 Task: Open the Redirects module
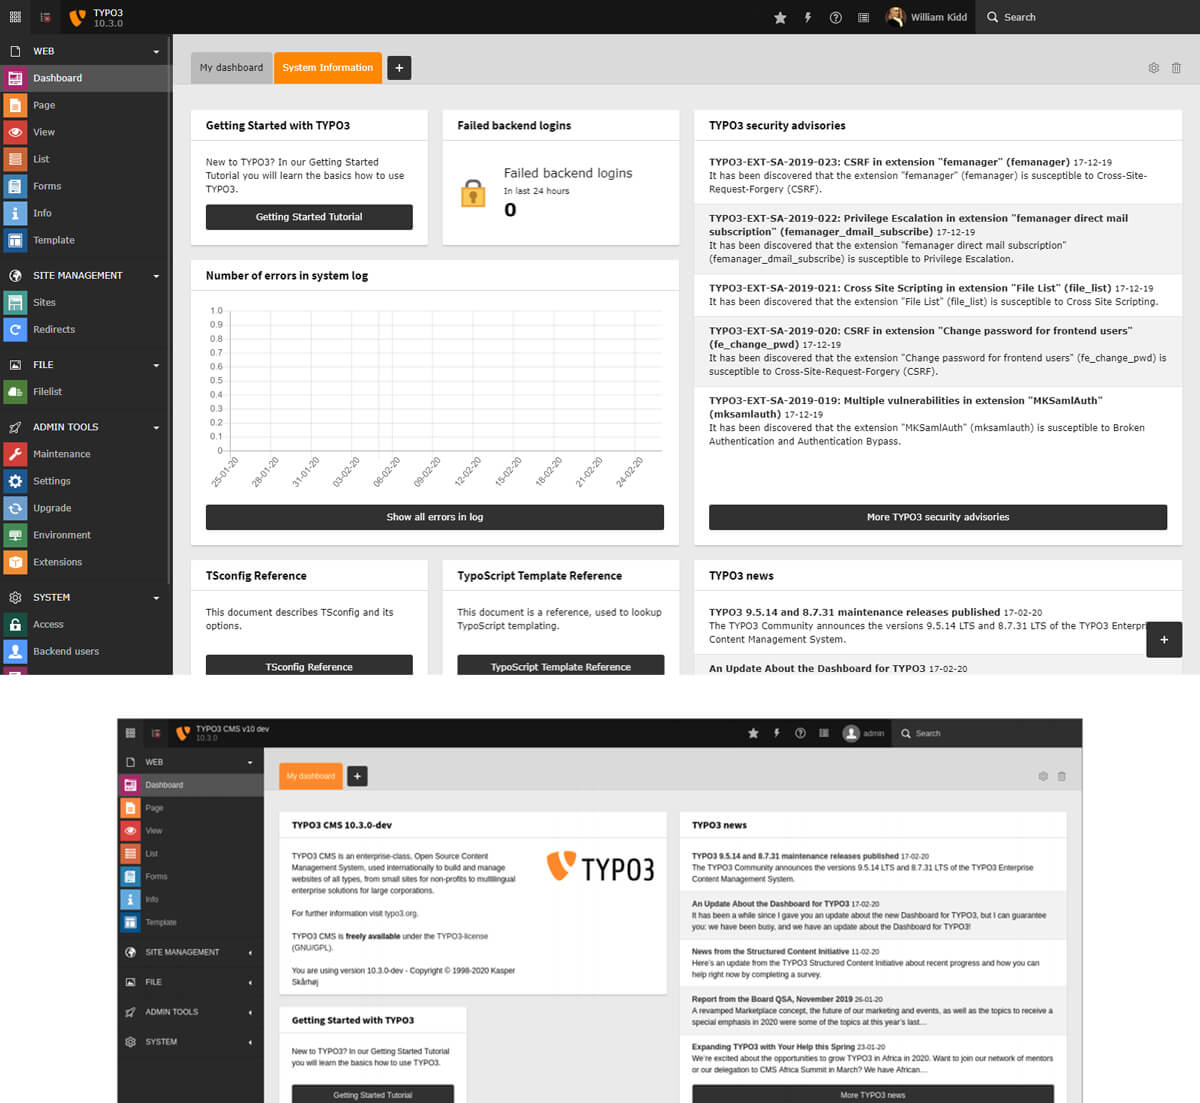coord(85,329)
